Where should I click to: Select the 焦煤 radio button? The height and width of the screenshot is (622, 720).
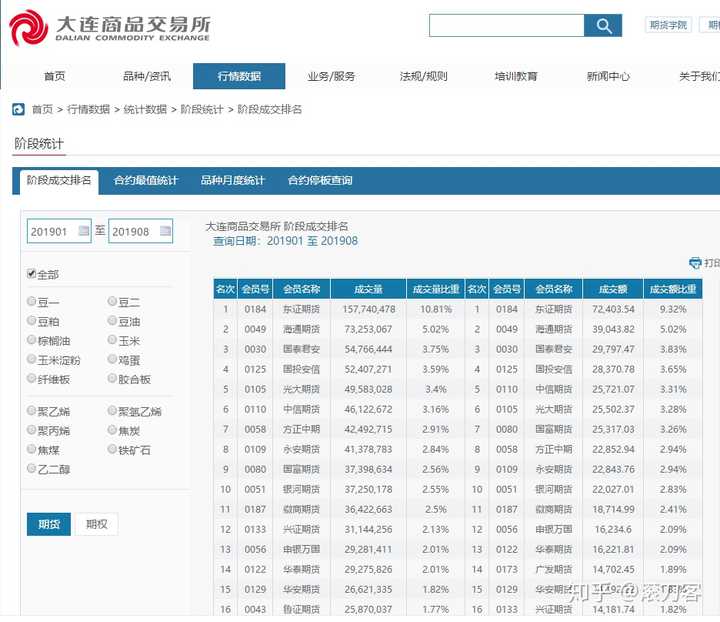coord(31,449)
